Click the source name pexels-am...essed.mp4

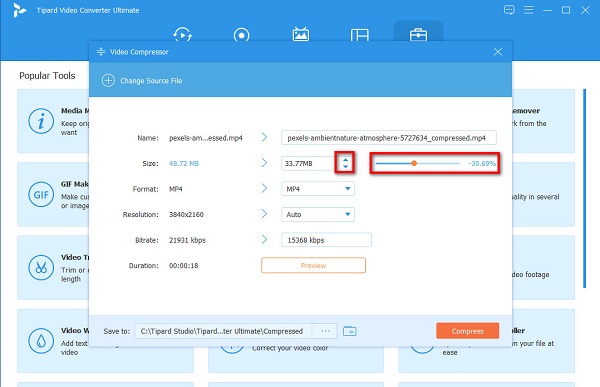[x=206, y=138]
